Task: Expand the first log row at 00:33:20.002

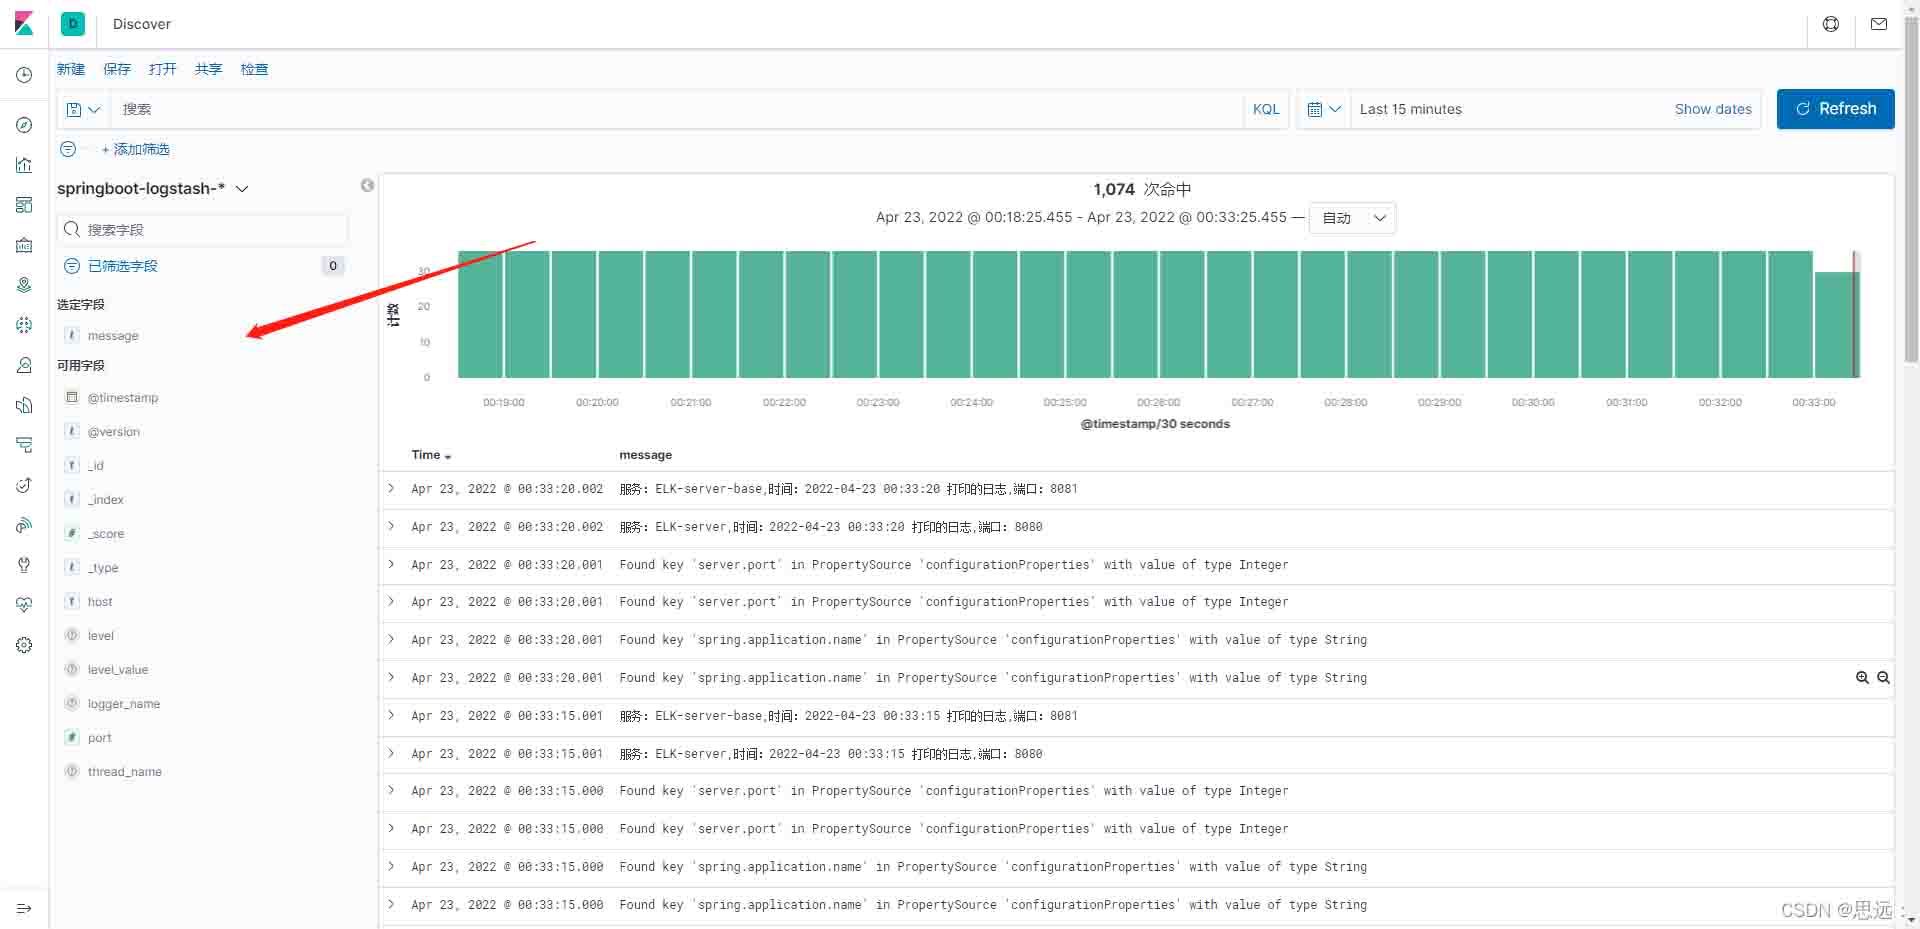Action: [x=391, y=488]
